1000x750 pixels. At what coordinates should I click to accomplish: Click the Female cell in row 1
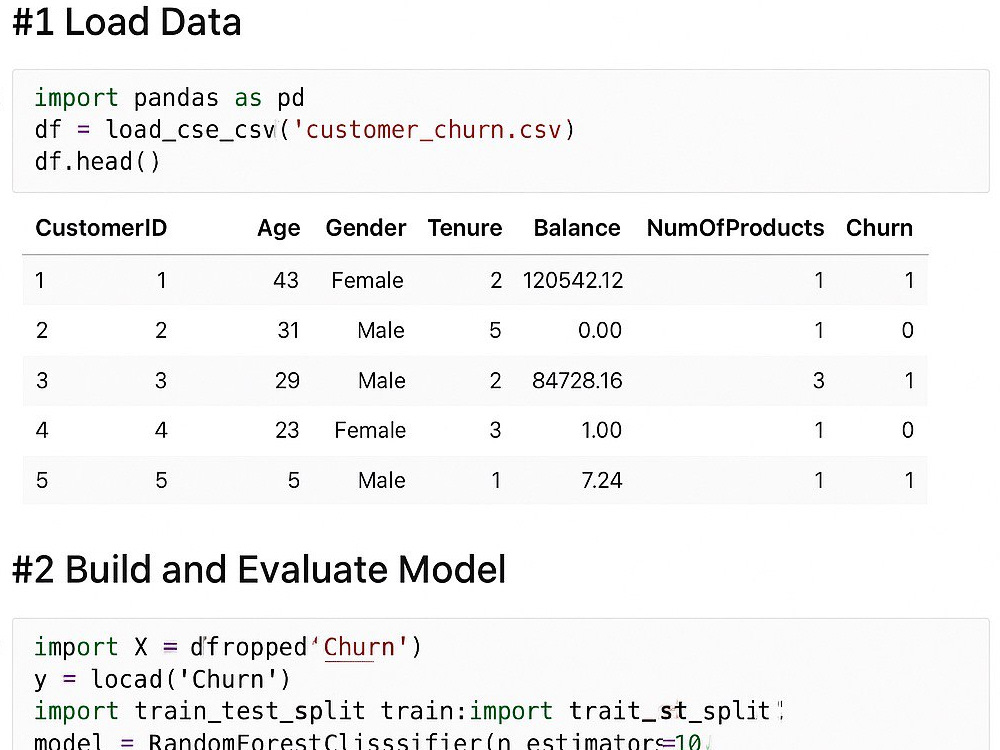point(367,280)
